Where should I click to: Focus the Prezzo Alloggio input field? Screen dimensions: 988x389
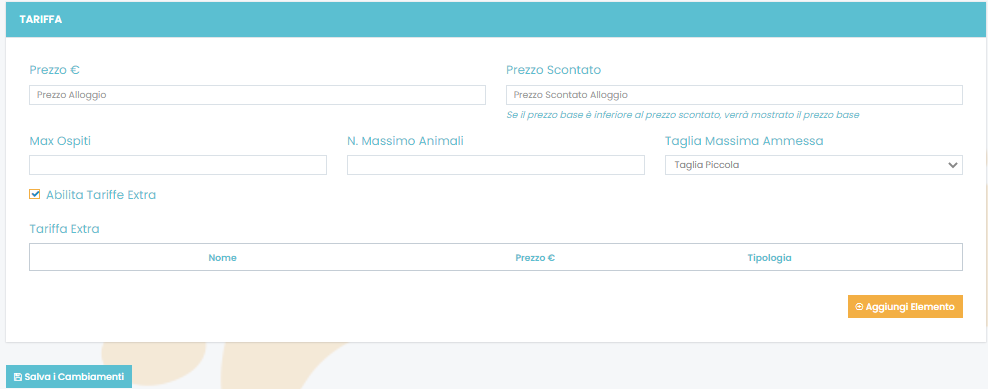[257, 95]
